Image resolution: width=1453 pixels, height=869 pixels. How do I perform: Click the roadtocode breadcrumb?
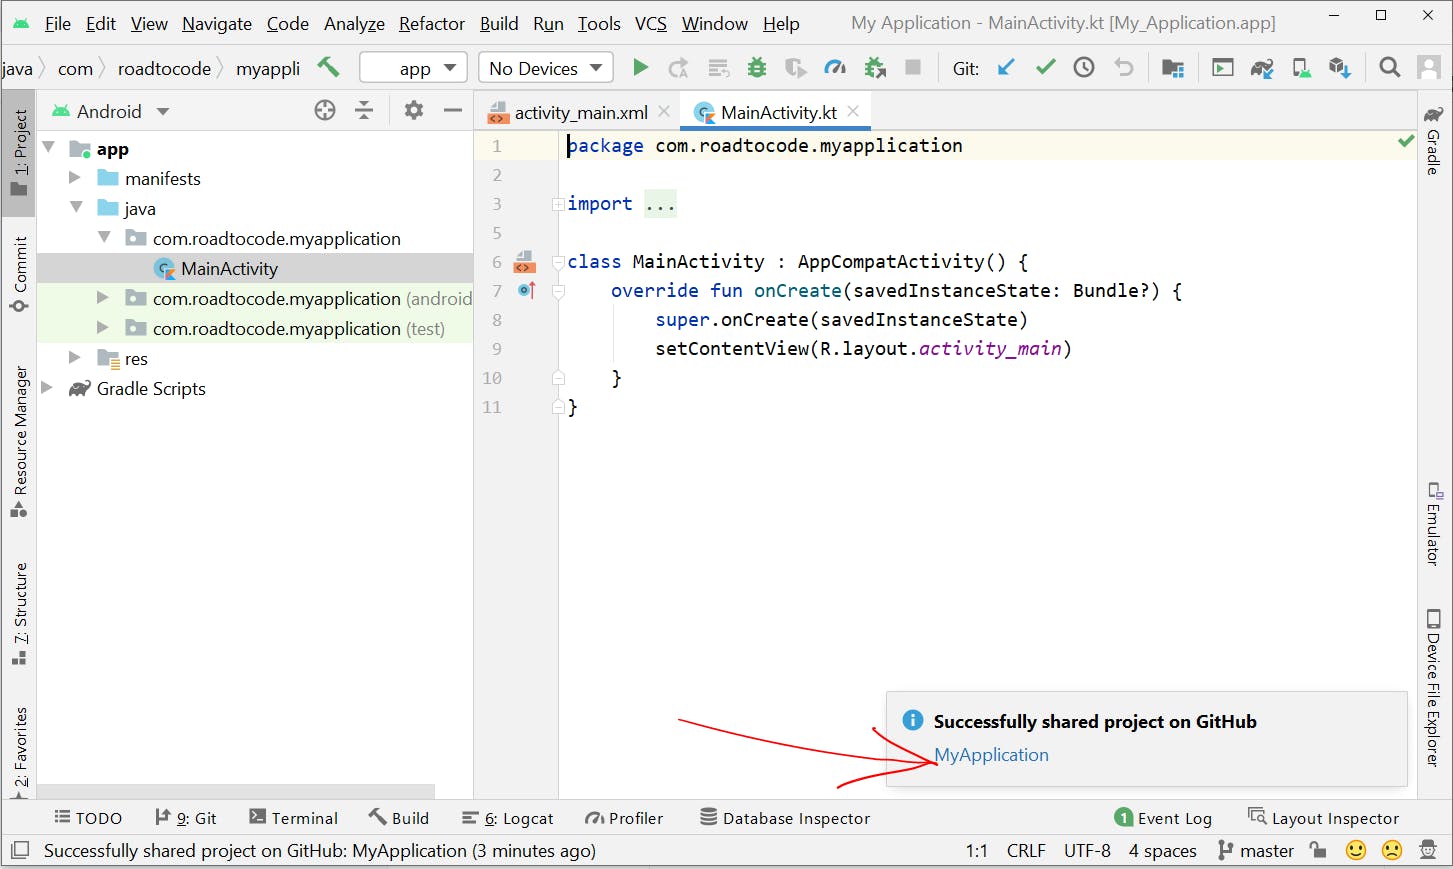(x=164, y=68)
